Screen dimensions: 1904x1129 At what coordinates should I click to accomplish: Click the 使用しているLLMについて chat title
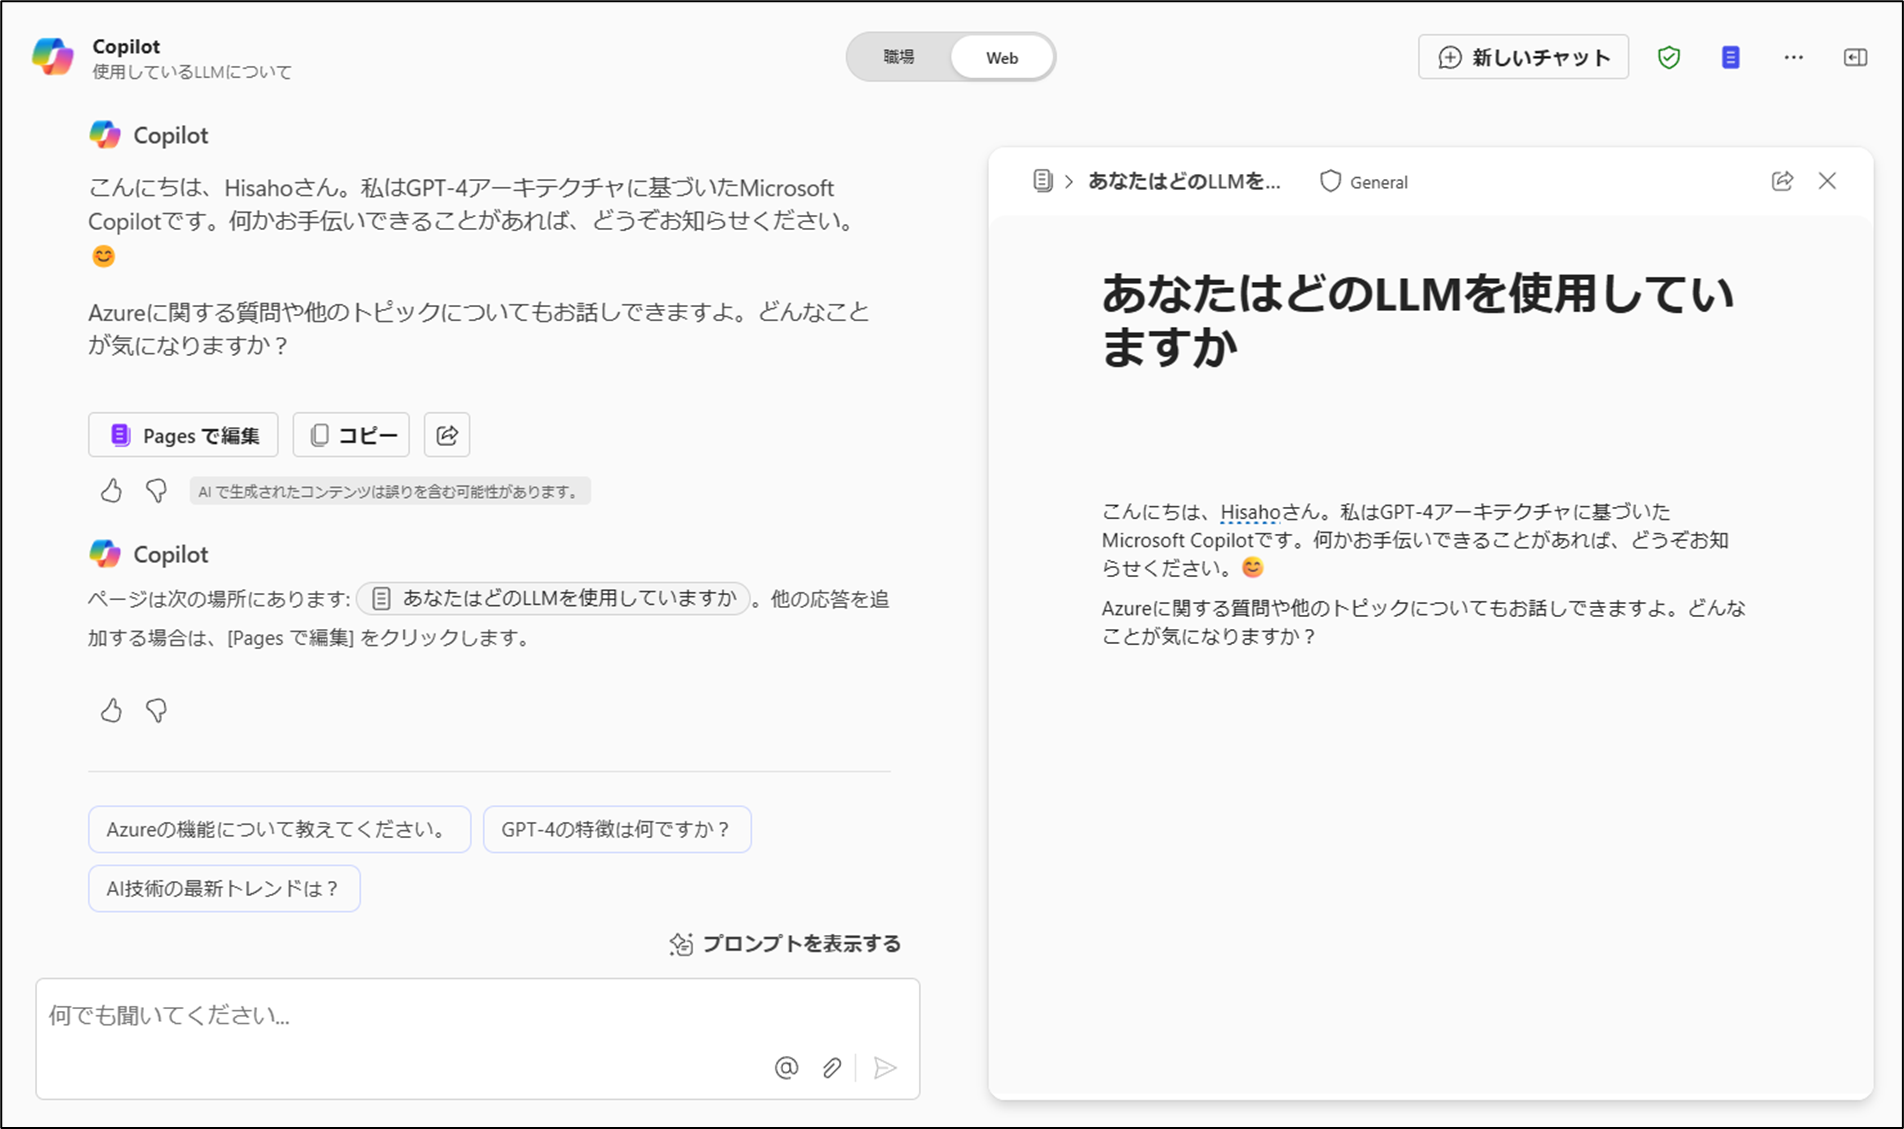point(192,72)
